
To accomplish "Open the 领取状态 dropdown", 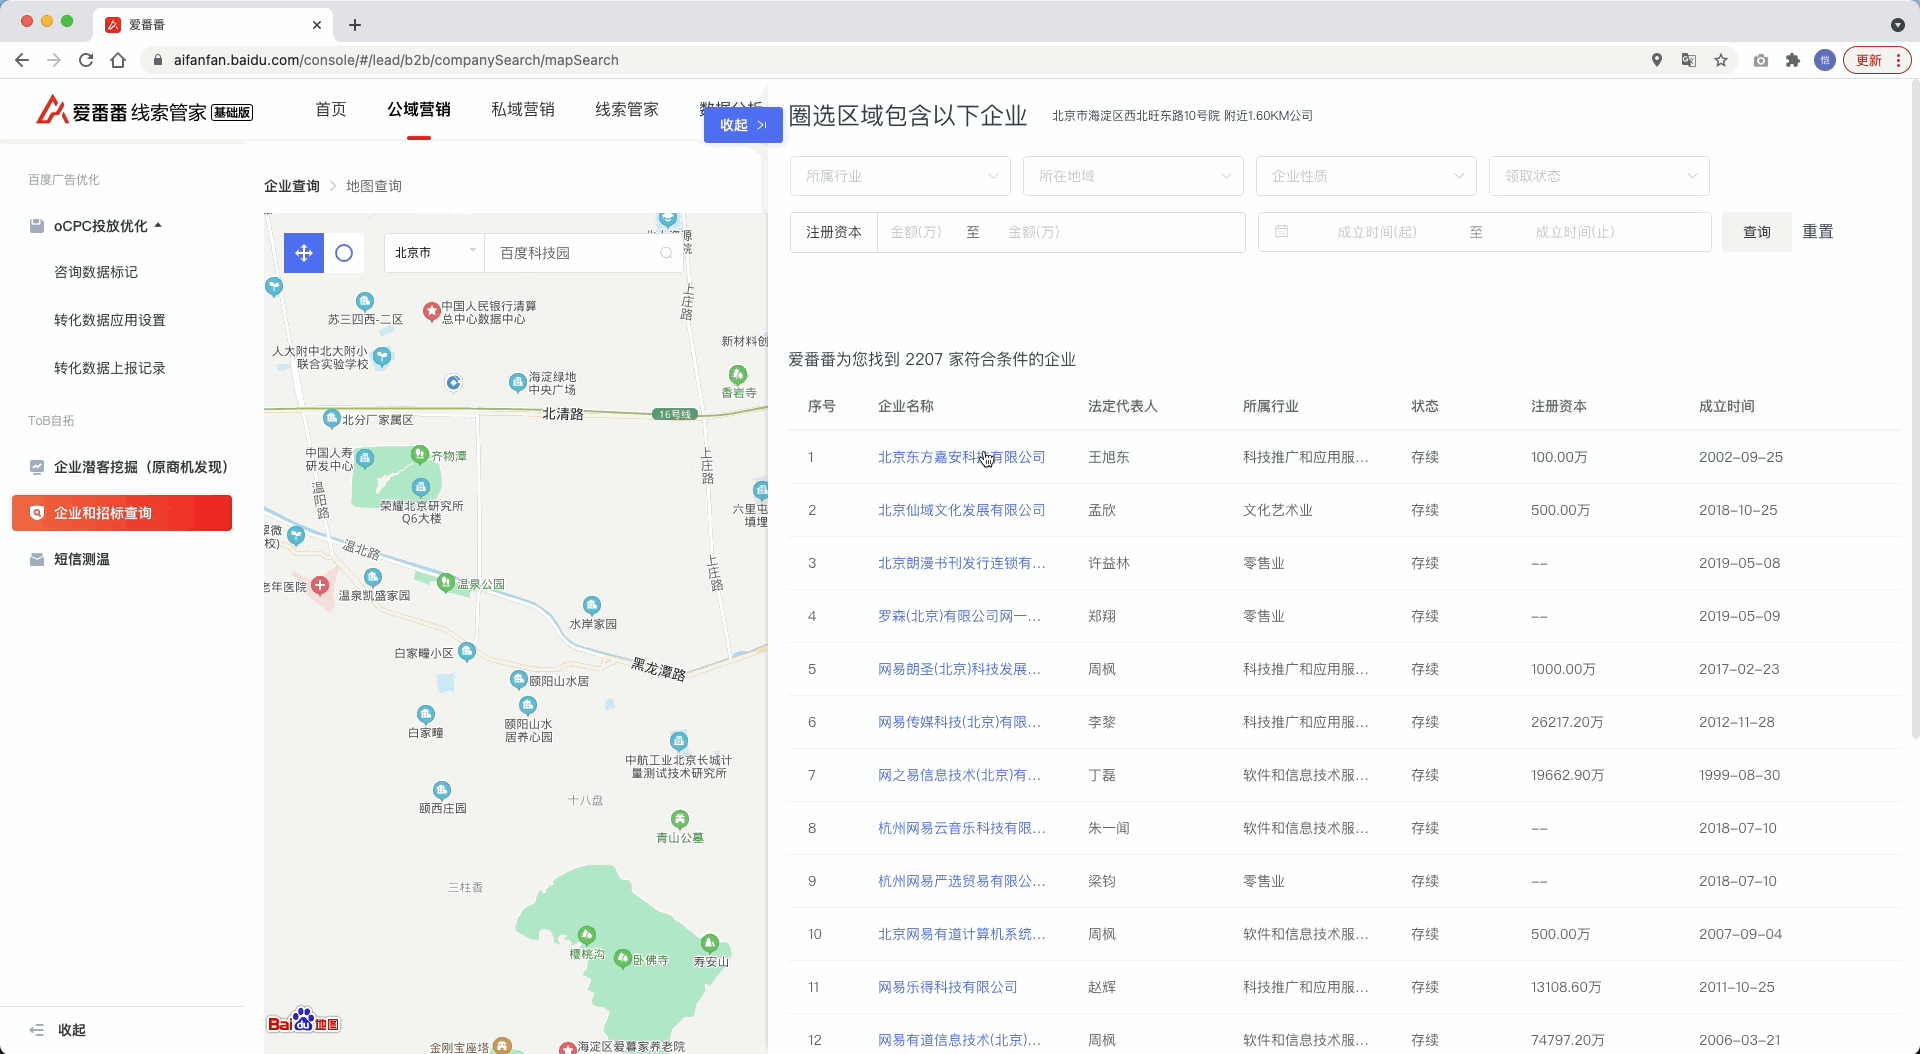I will [1599, 176].
